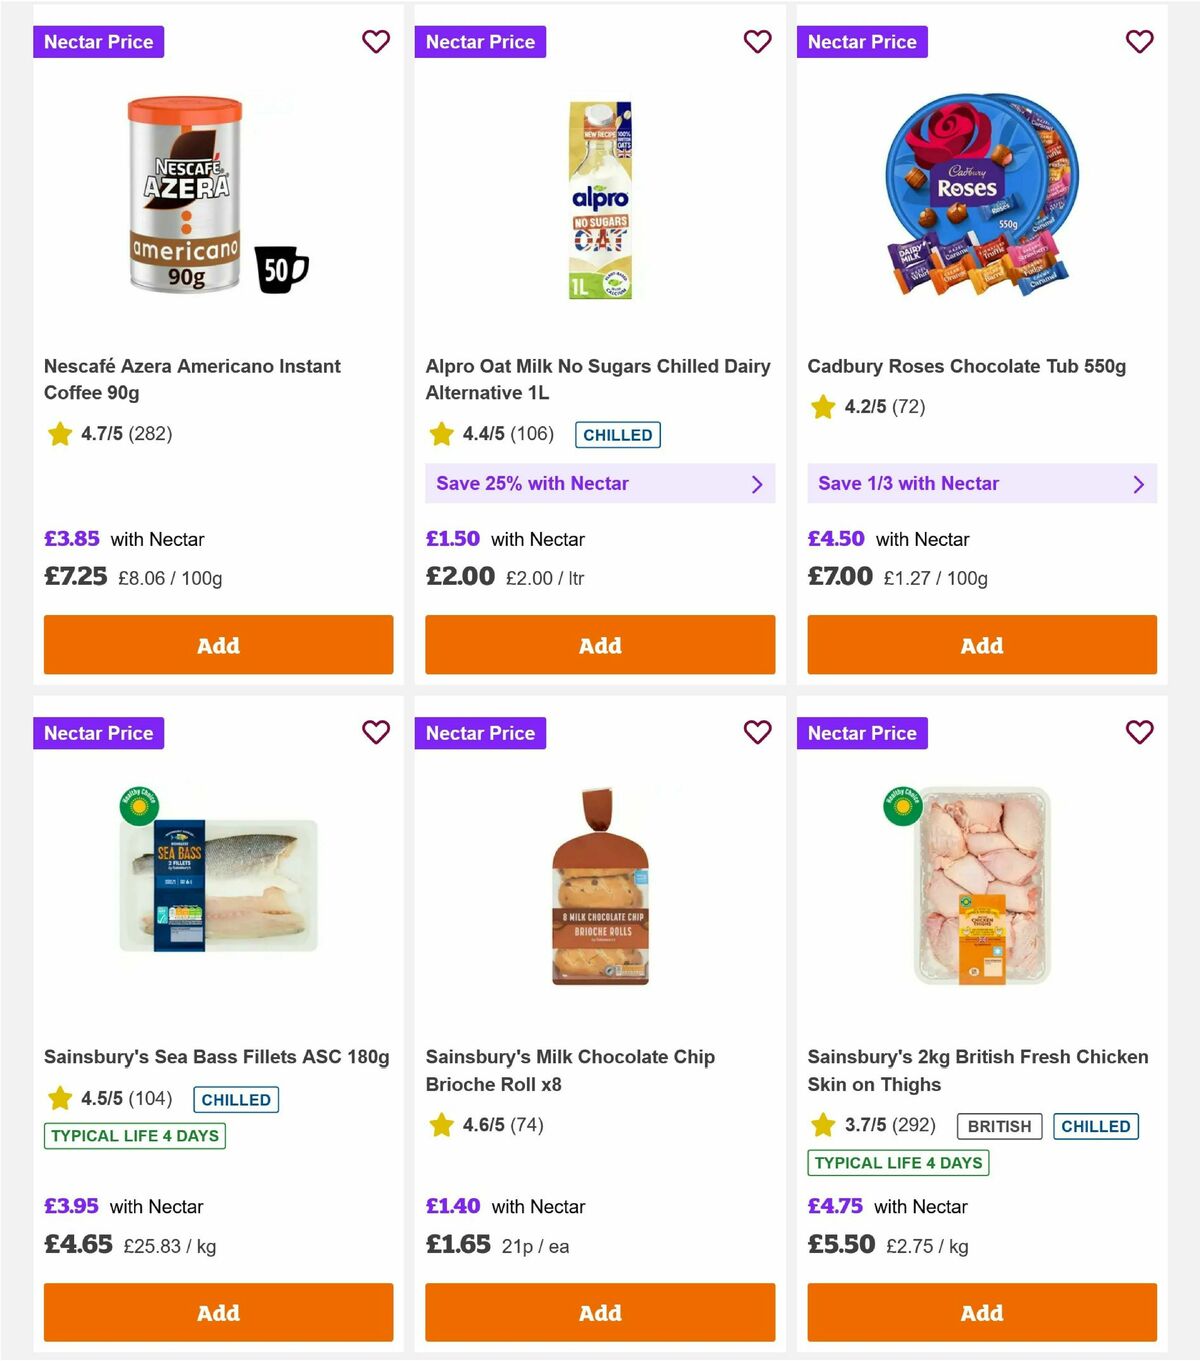Favourite the Milk Chocolate Chip Brioche Rolls

click(x=757, y=733)
